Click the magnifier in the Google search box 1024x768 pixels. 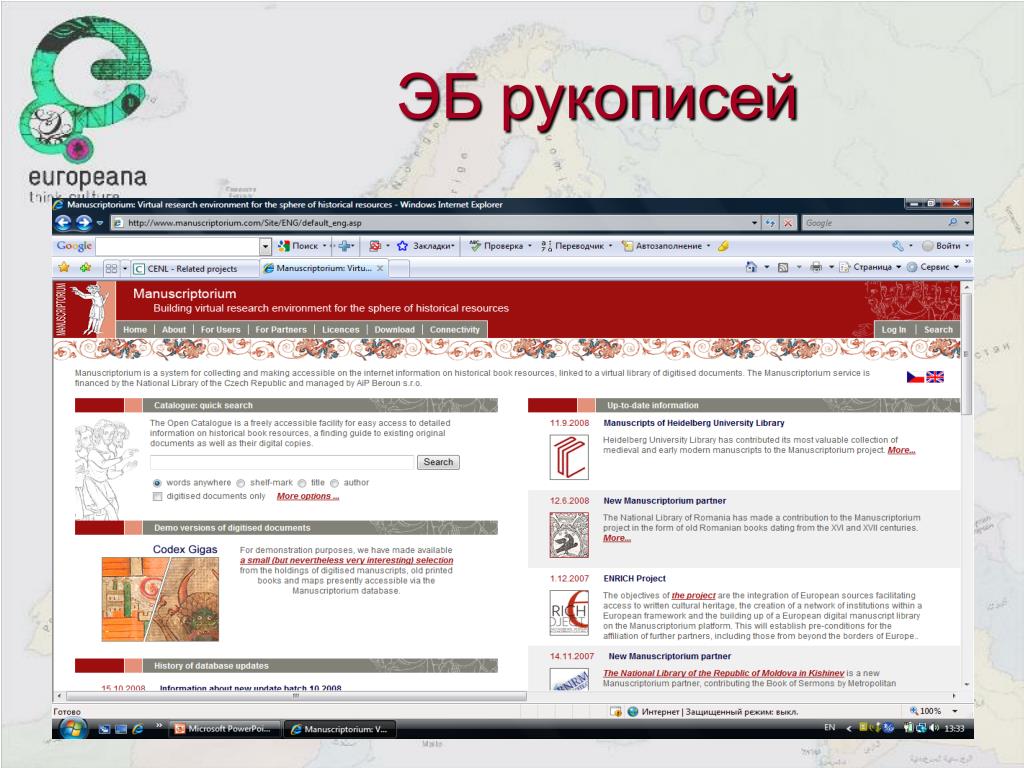(x=953, y=223)
